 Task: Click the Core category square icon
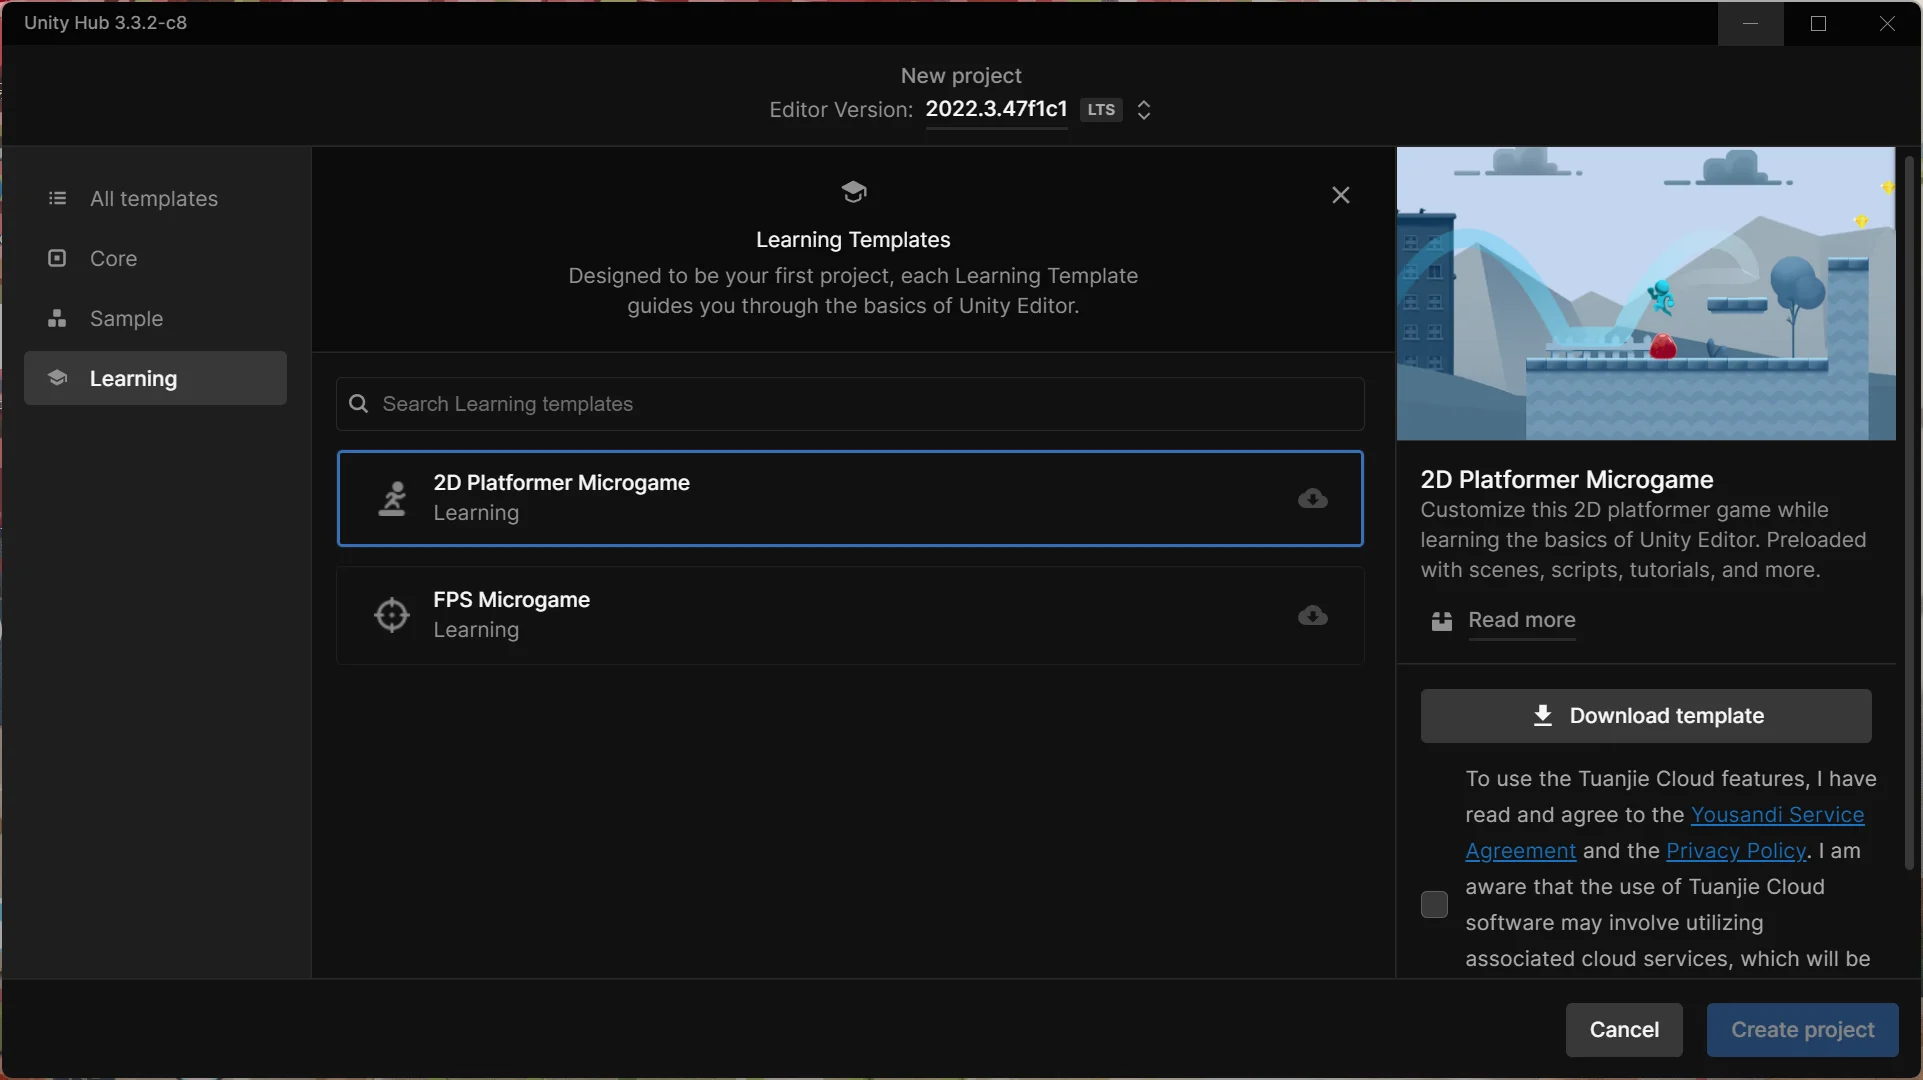57,258
